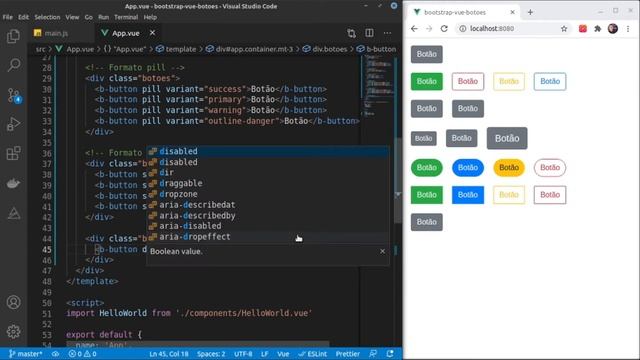
Task: Open the Accounts icon in activity bar
Action: (13, 302)
